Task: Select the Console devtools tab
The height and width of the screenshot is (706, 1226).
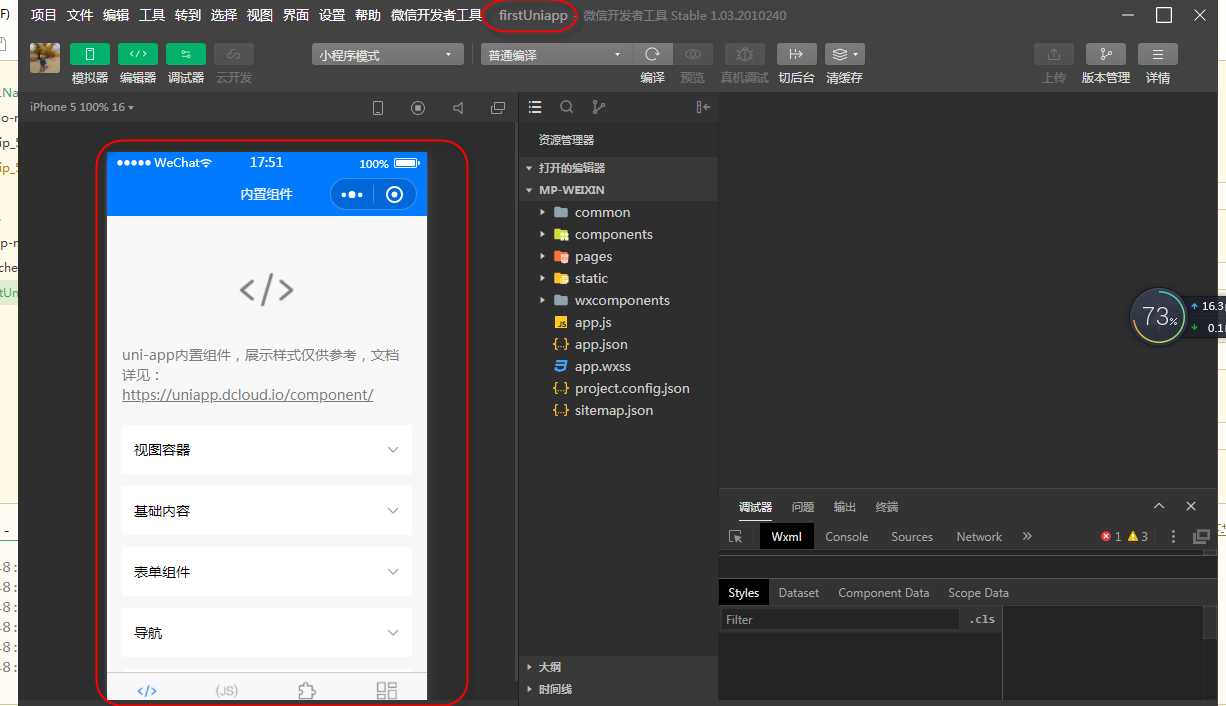Action: [846, 537]
